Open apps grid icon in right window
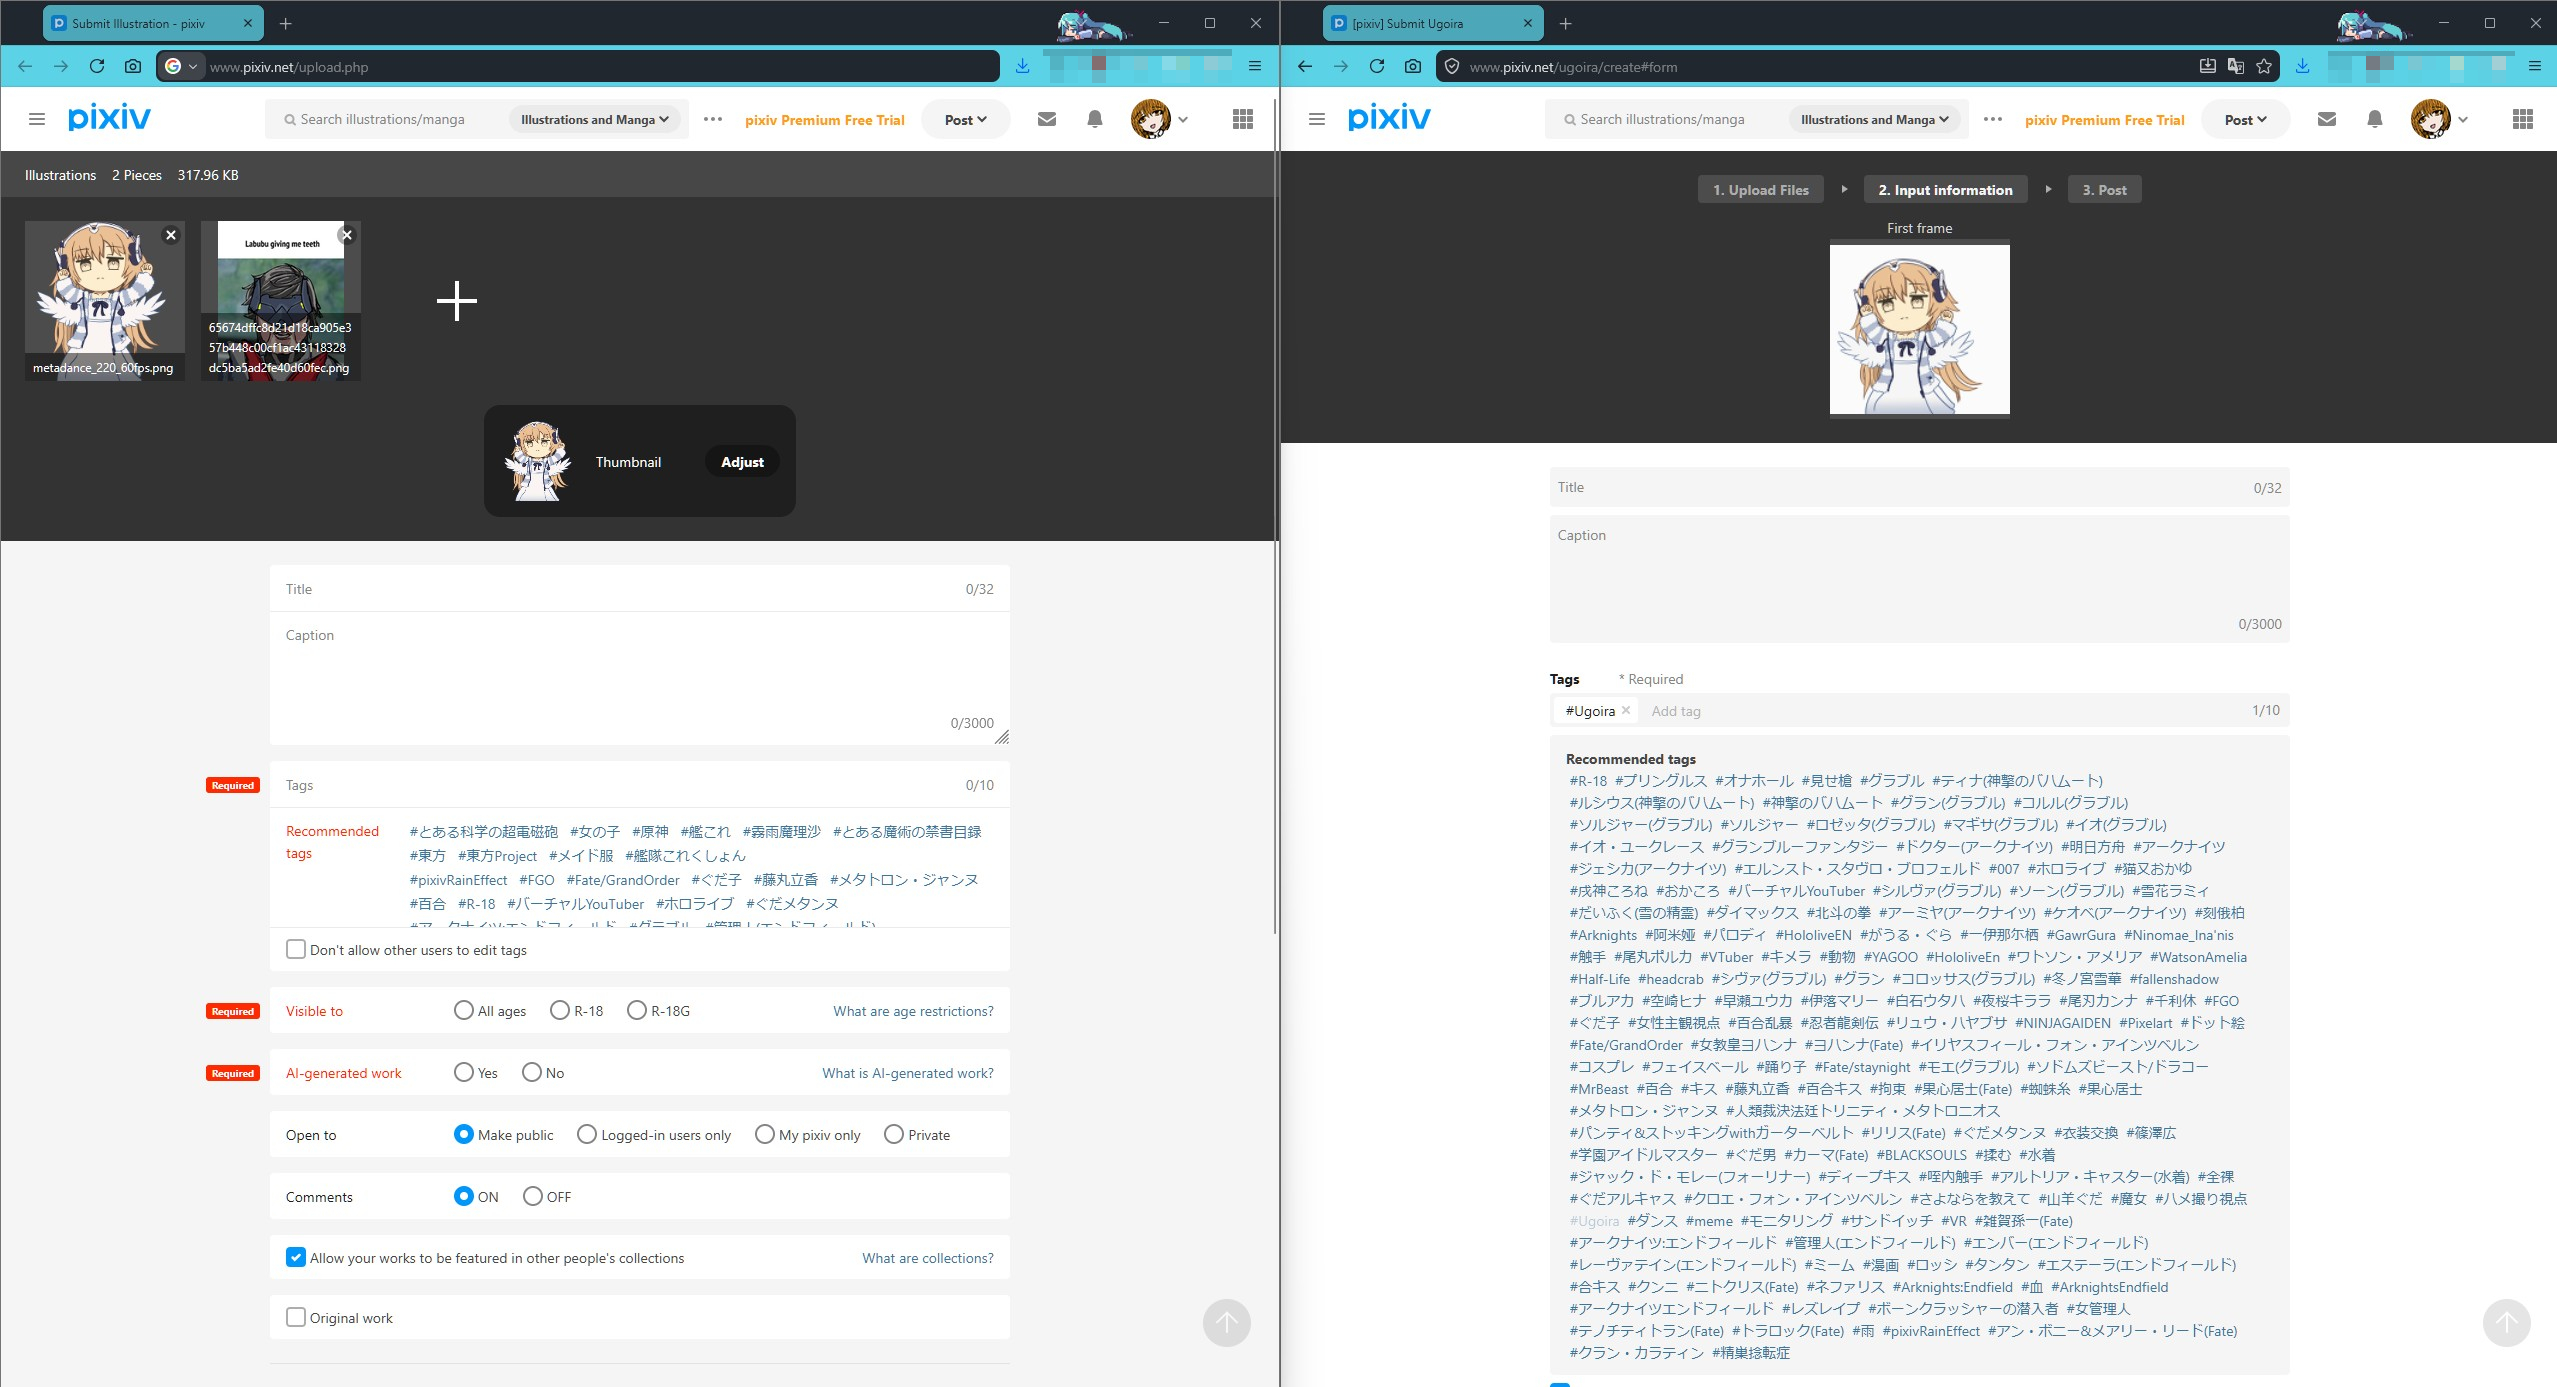2557x1387 pixels. click(x=2523, y=119)
